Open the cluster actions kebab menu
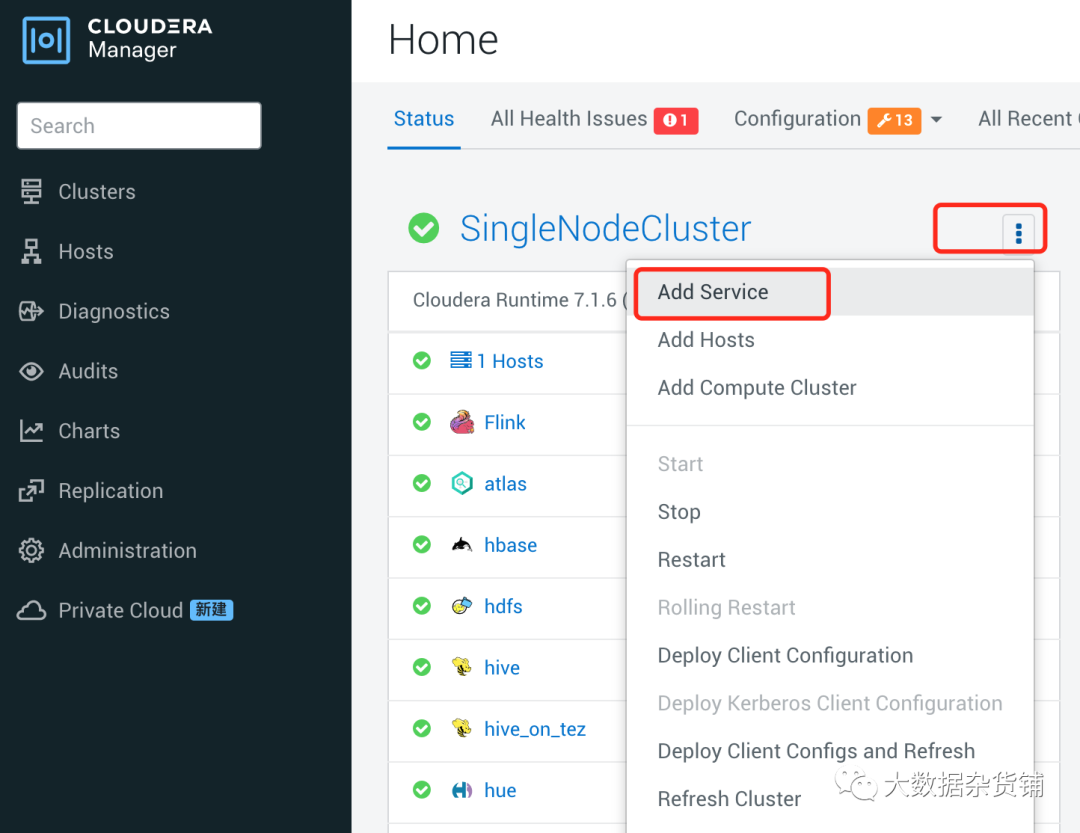Image resolution: width=1080 pixels, height=833 pixels. 1018,233
